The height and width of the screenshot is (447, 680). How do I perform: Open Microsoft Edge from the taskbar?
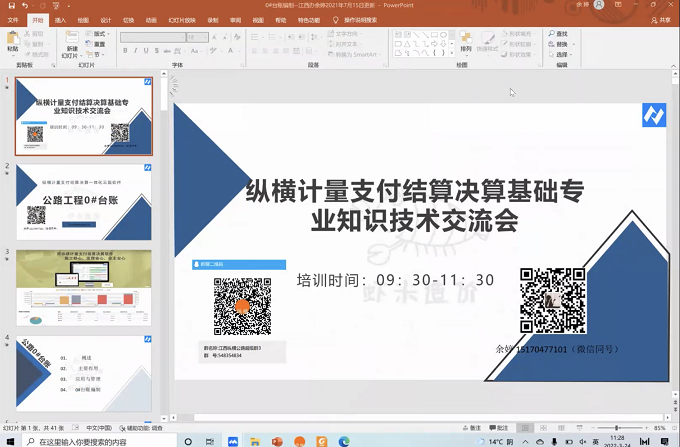pos(344,441)
